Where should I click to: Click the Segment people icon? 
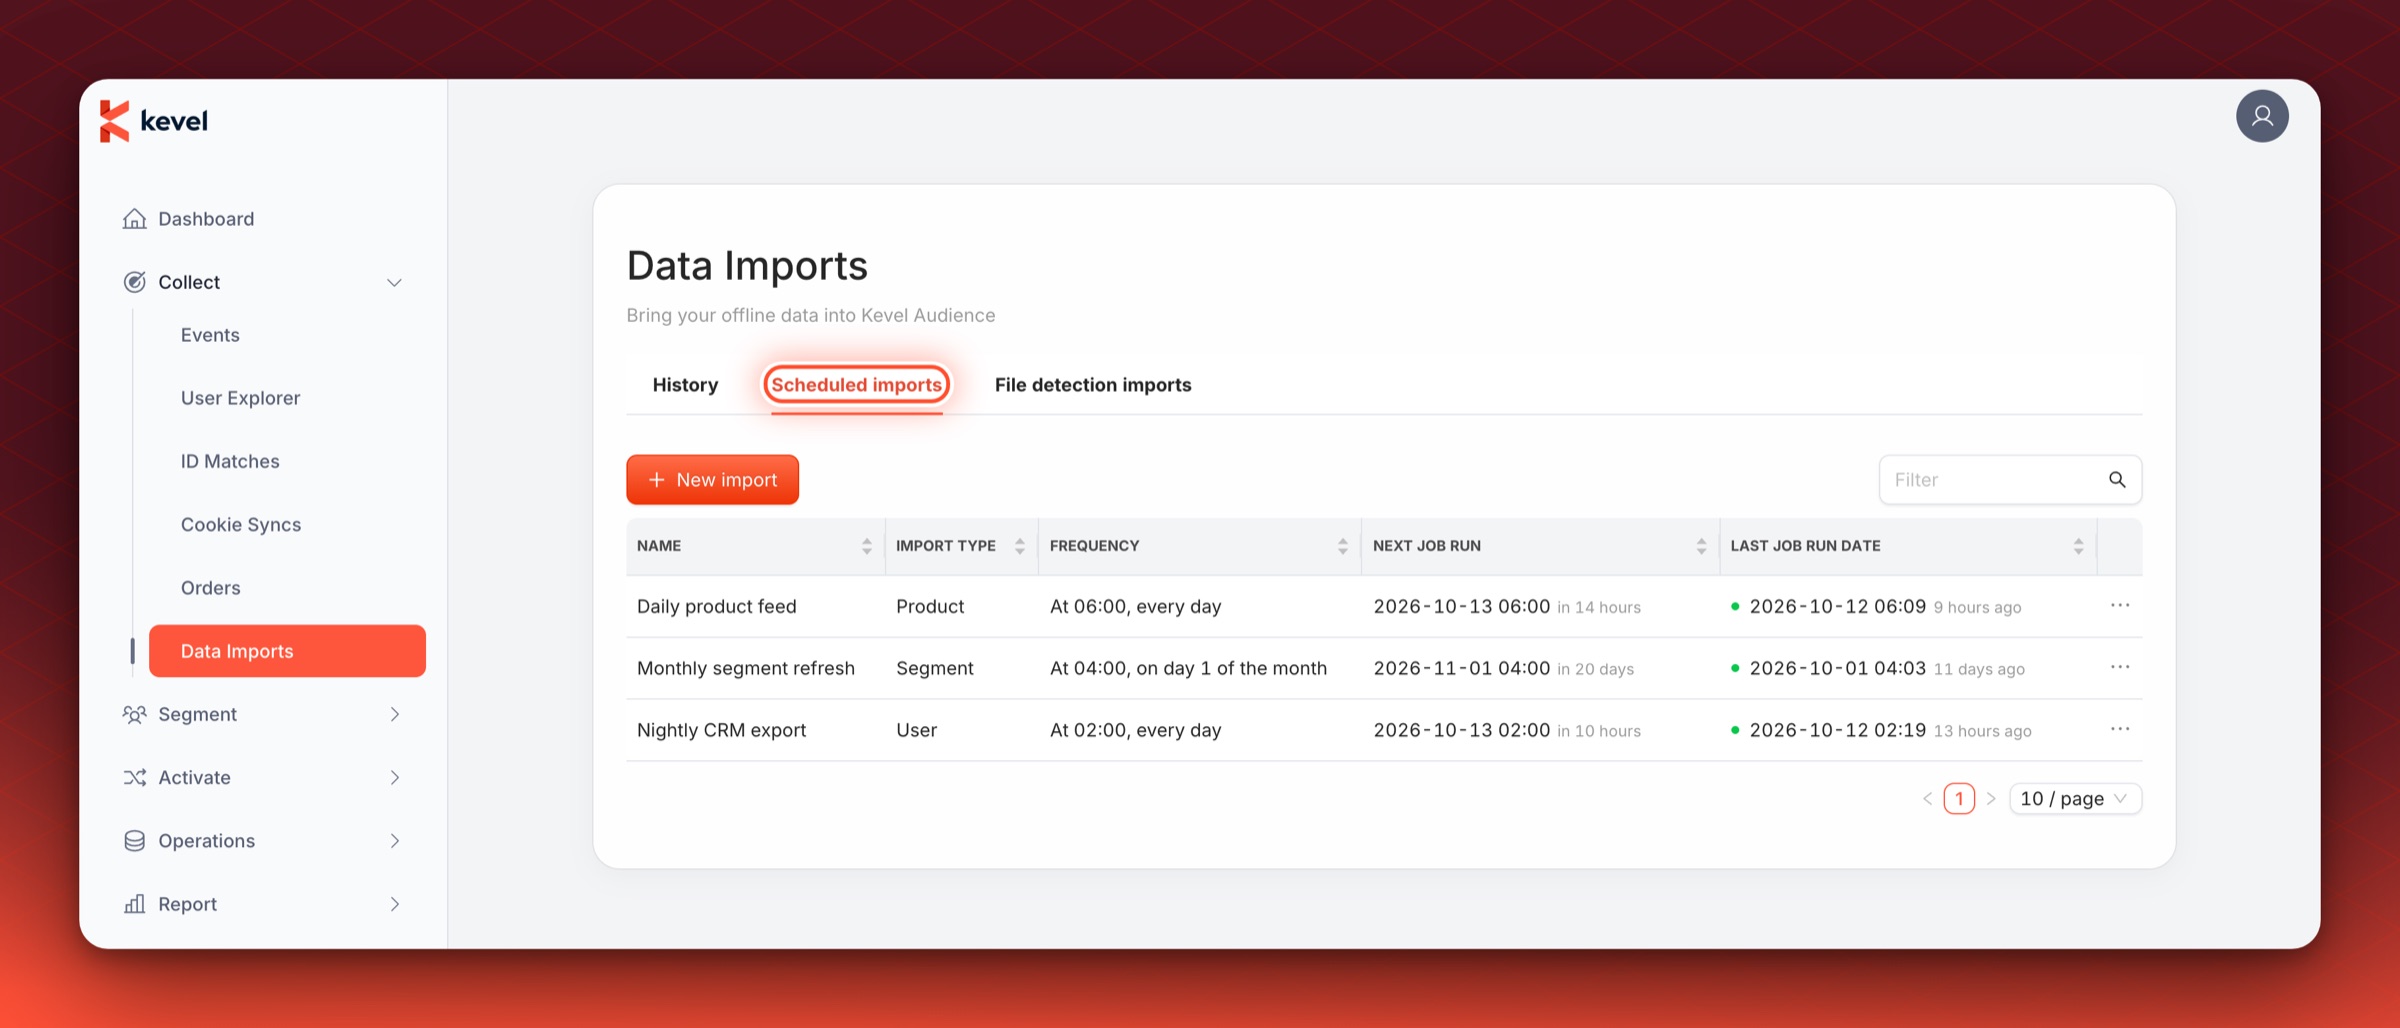pos(134,714)
